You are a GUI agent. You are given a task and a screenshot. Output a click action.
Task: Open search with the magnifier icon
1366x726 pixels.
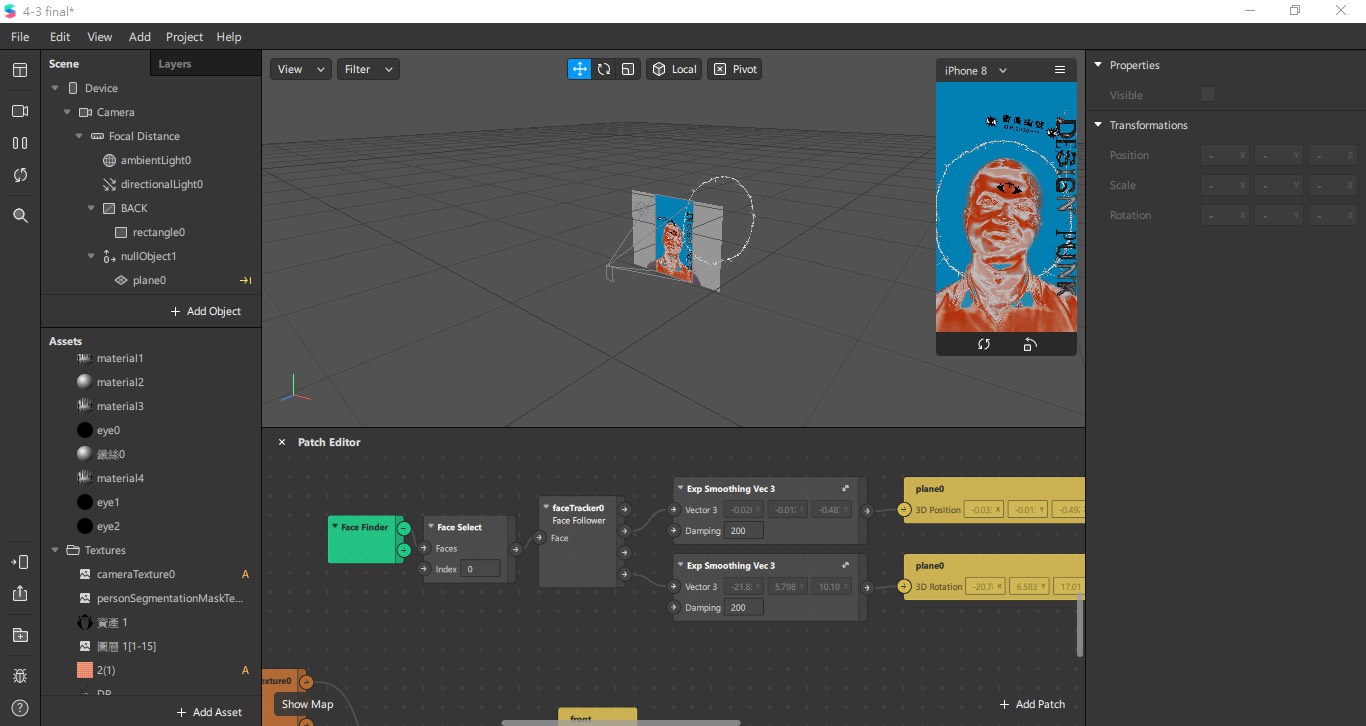[20, 215]
